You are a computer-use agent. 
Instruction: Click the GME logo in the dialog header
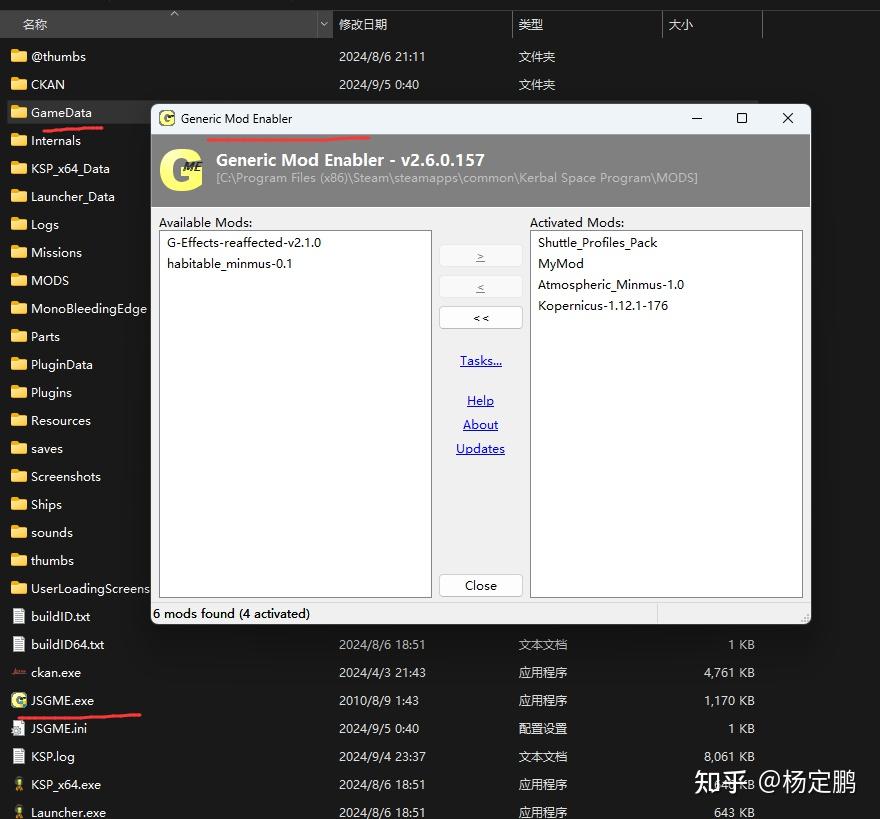[180, 170]
